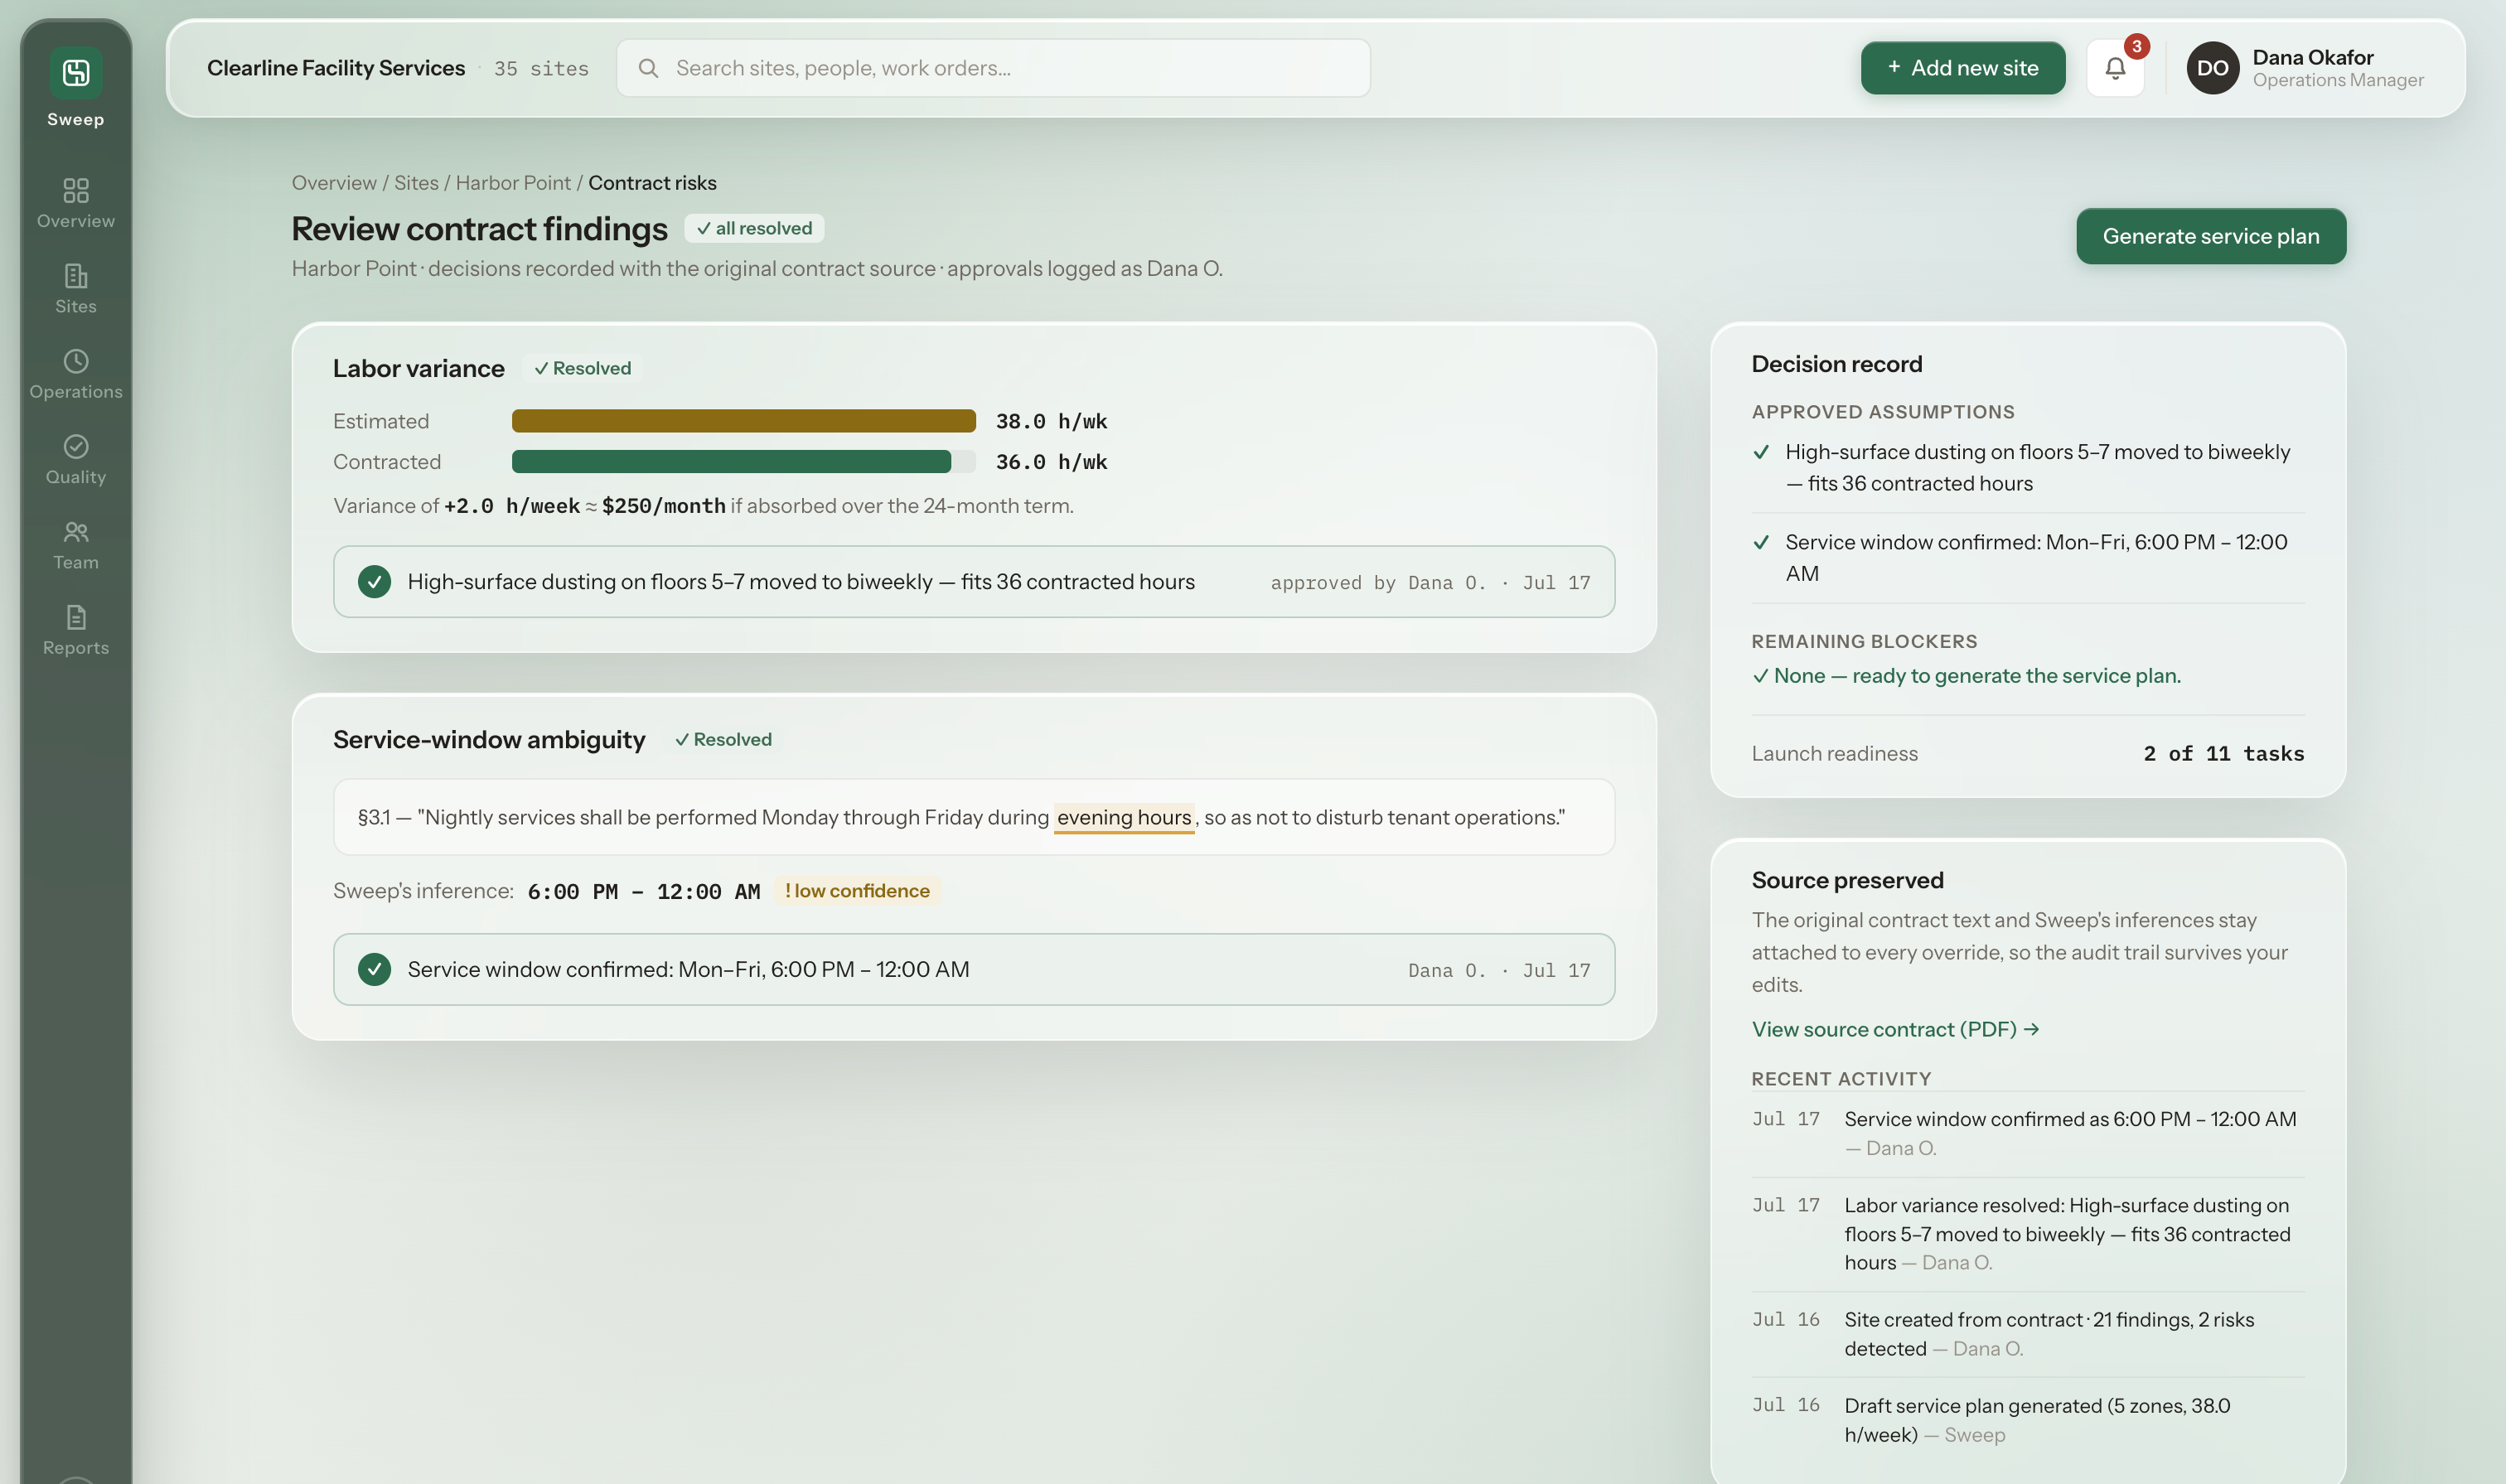
Task: Click the Labor variance heading
Action: pos(418,368)
